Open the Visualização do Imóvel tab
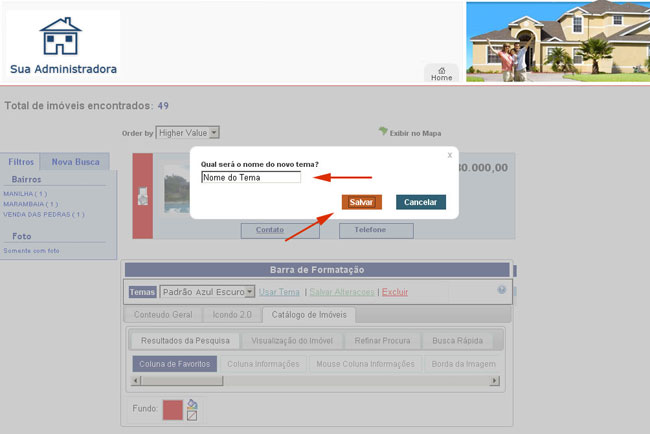 292,340
